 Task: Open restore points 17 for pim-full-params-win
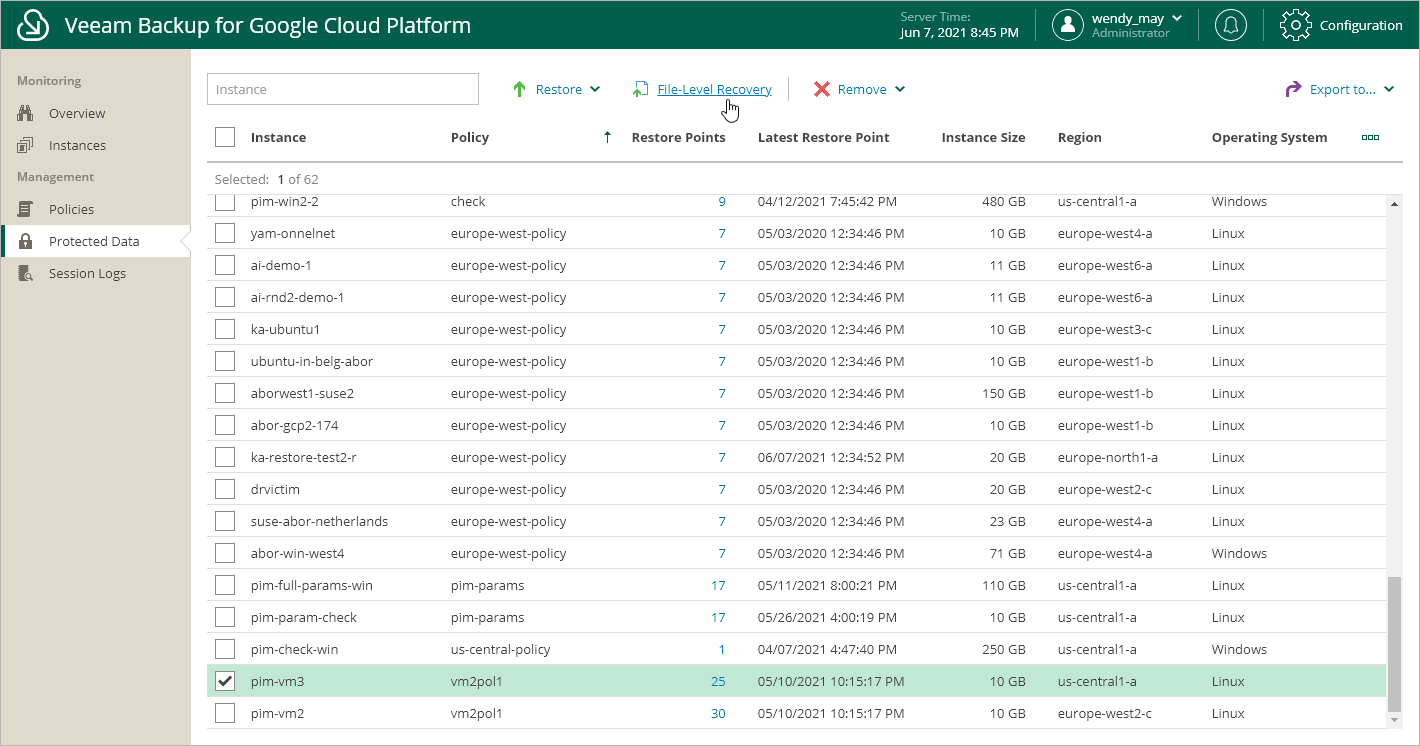(x=718, y=585)
